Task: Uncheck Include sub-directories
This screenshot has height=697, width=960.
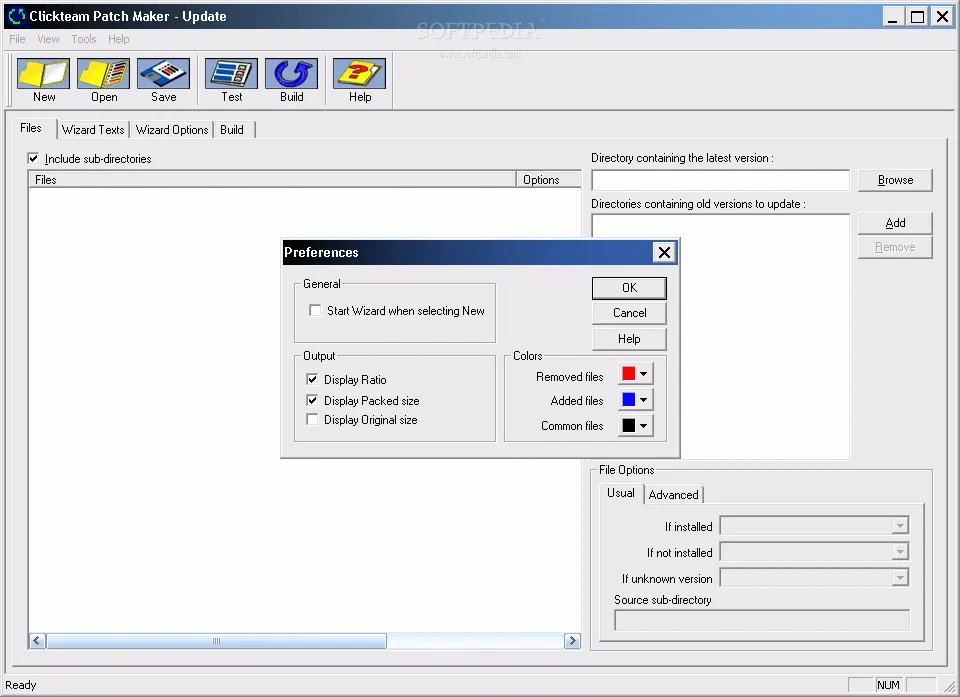Action: click(x=33, y=158)
